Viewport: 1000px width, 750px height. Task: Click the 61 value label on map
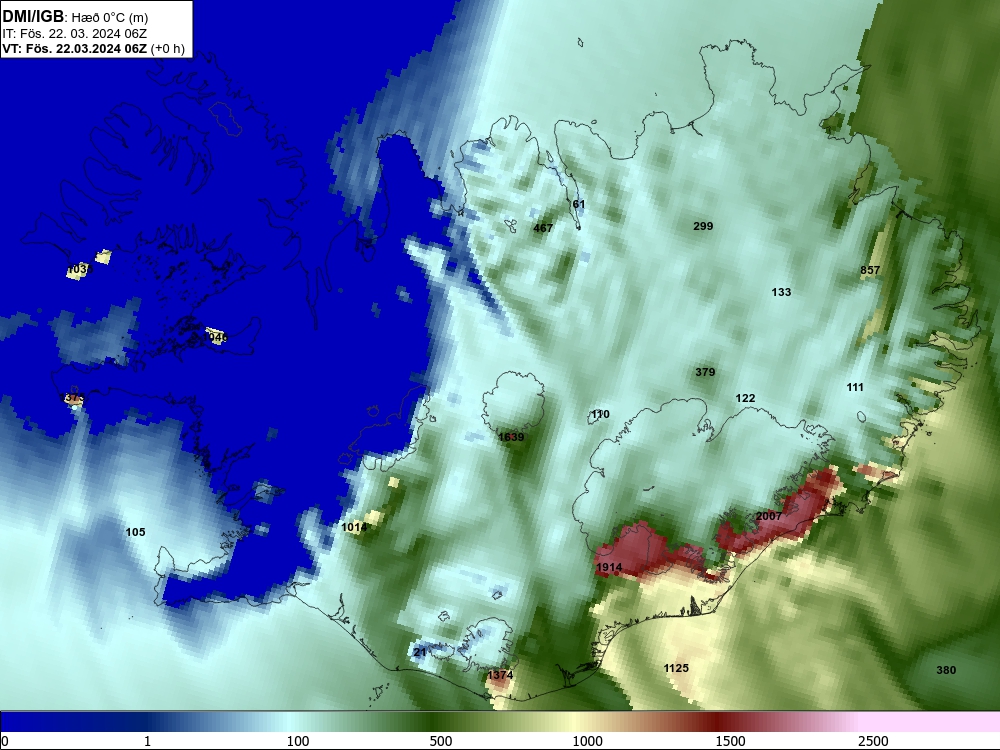click(x=578, y=205)
